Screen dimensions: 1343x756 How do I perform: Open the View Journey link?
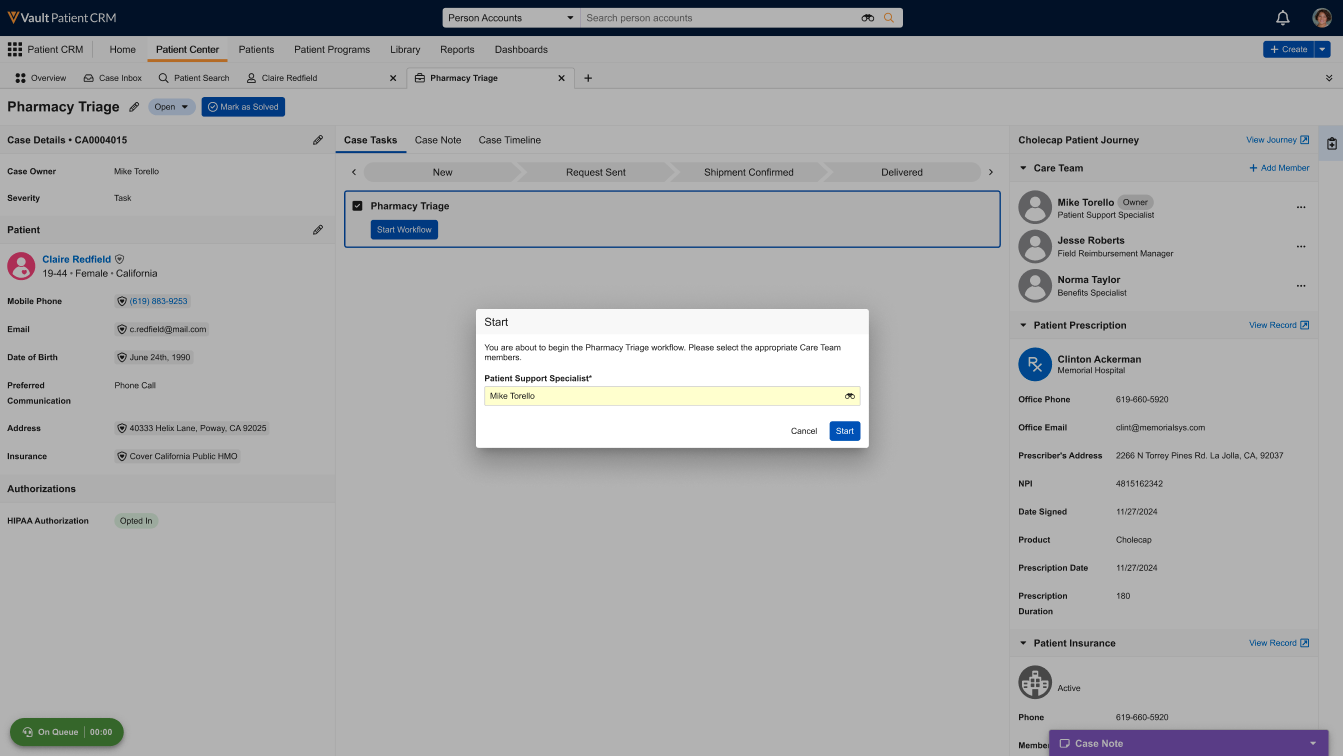pos(1277,140)
